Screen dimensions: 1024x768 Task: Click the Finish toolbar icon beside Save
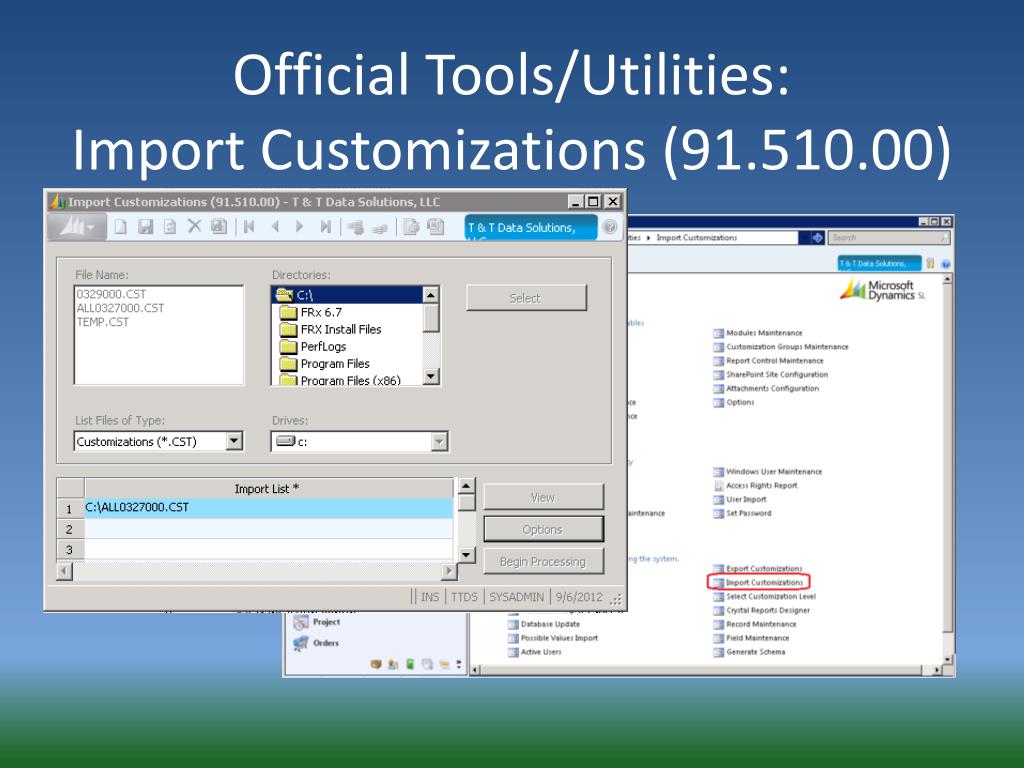tap(170, 227)
